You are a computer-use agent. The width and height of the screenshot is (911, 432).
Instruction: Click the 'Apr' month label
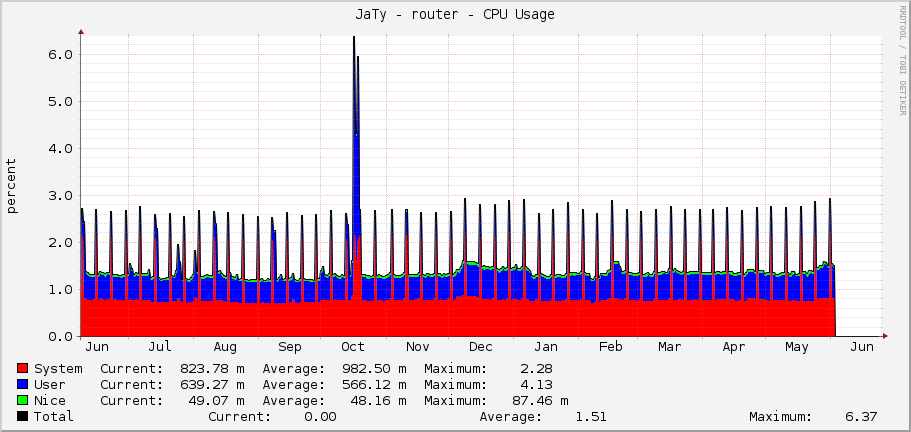(x=734, y=347)
